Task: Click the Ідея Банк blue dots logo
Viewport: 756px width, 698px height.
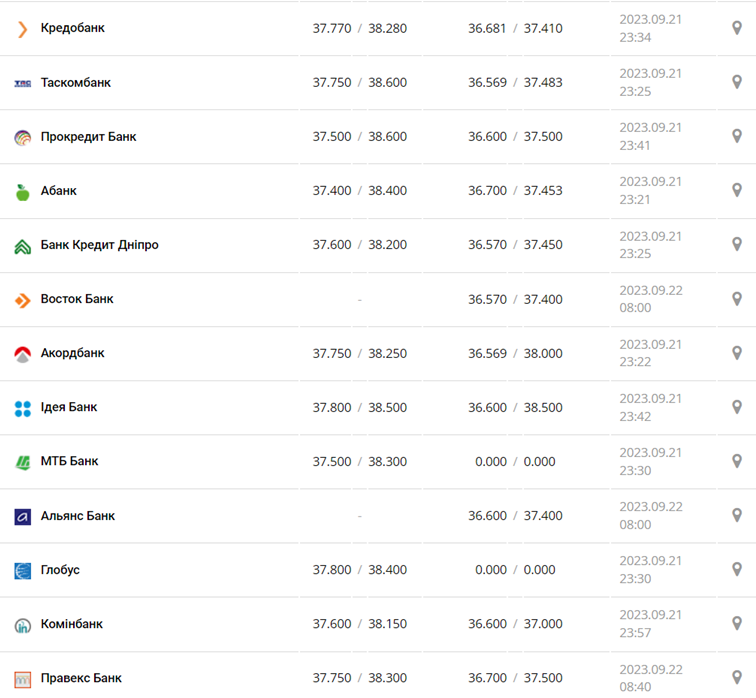Action: (22, 408)
